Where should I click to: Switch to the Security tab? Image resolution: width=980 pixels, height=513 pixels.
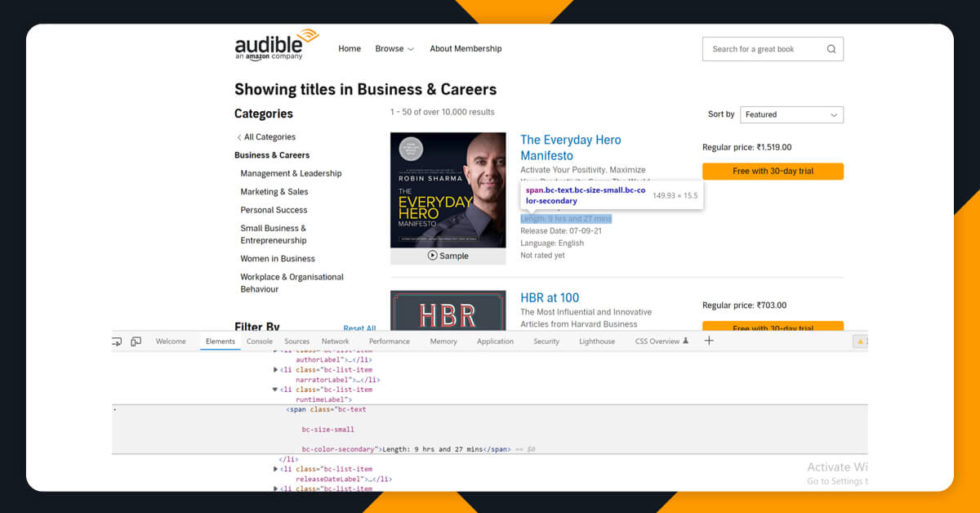[x=546, y=341]
